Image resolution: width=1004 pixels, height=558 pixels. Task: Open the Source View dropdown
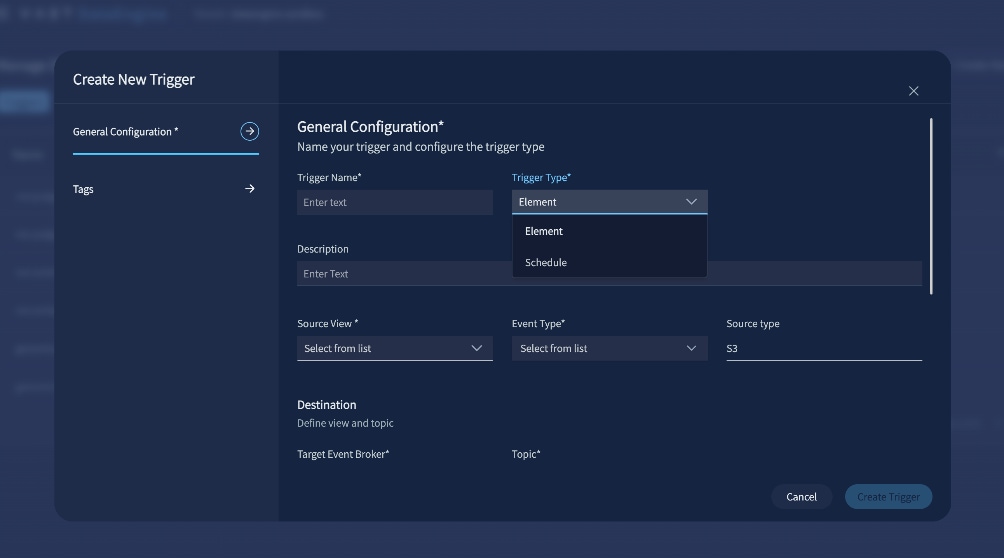pyautogui.click(x=394, y=349)
